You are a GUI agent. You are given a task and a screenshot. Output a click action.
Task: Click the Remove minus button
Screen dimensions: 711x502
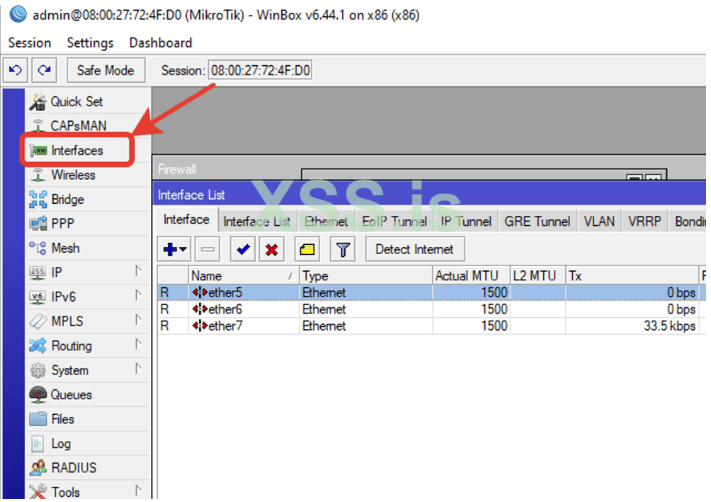pyautogui.click(x=208, y=249)
